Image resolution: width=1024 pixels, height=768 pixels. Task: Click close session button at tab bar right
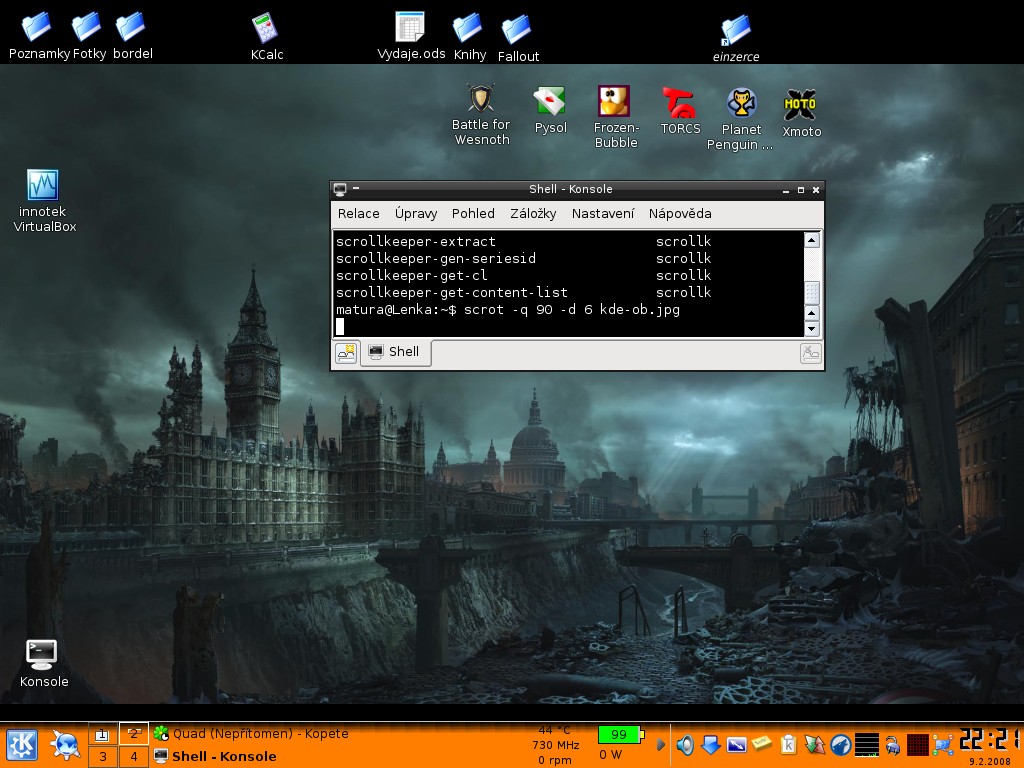[x=810, y=353]
